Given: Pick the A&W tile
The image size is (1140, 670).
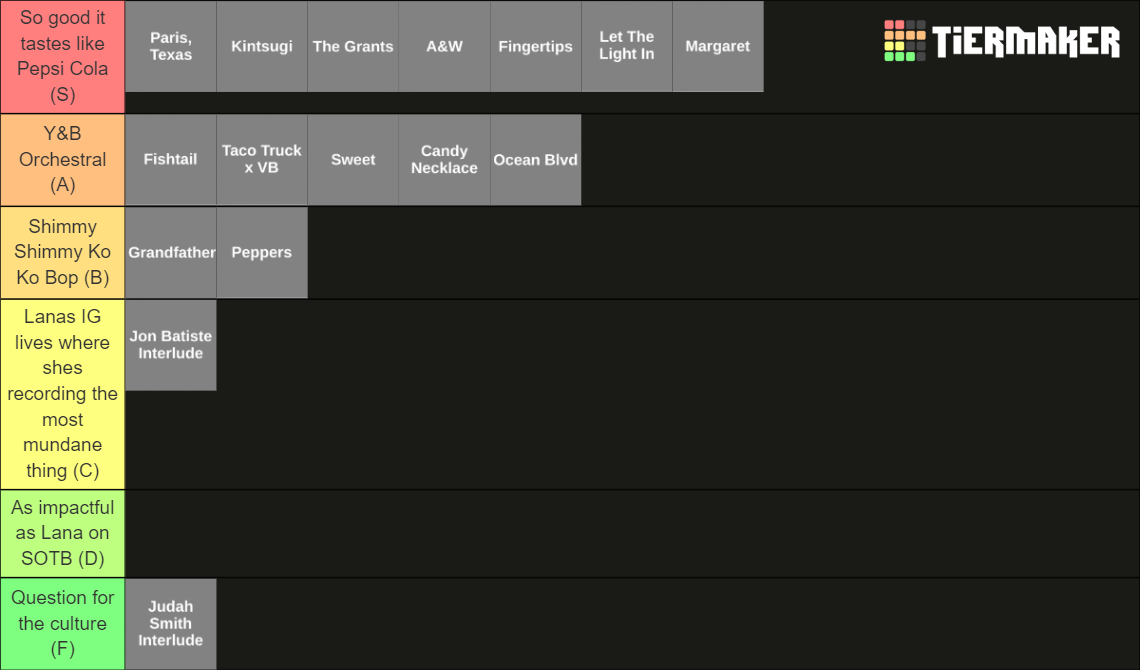Looking at the screenshot, I should pyautogui.click(x=444, y=47).
